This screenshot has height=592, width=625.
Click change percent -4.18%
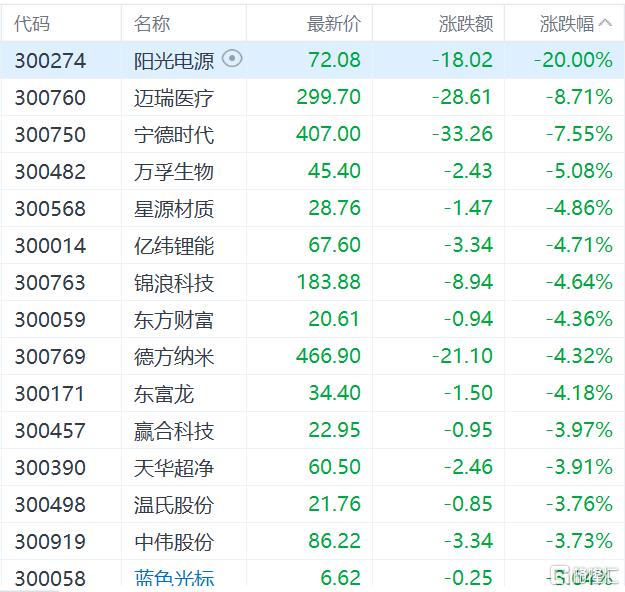coord(579,392)
